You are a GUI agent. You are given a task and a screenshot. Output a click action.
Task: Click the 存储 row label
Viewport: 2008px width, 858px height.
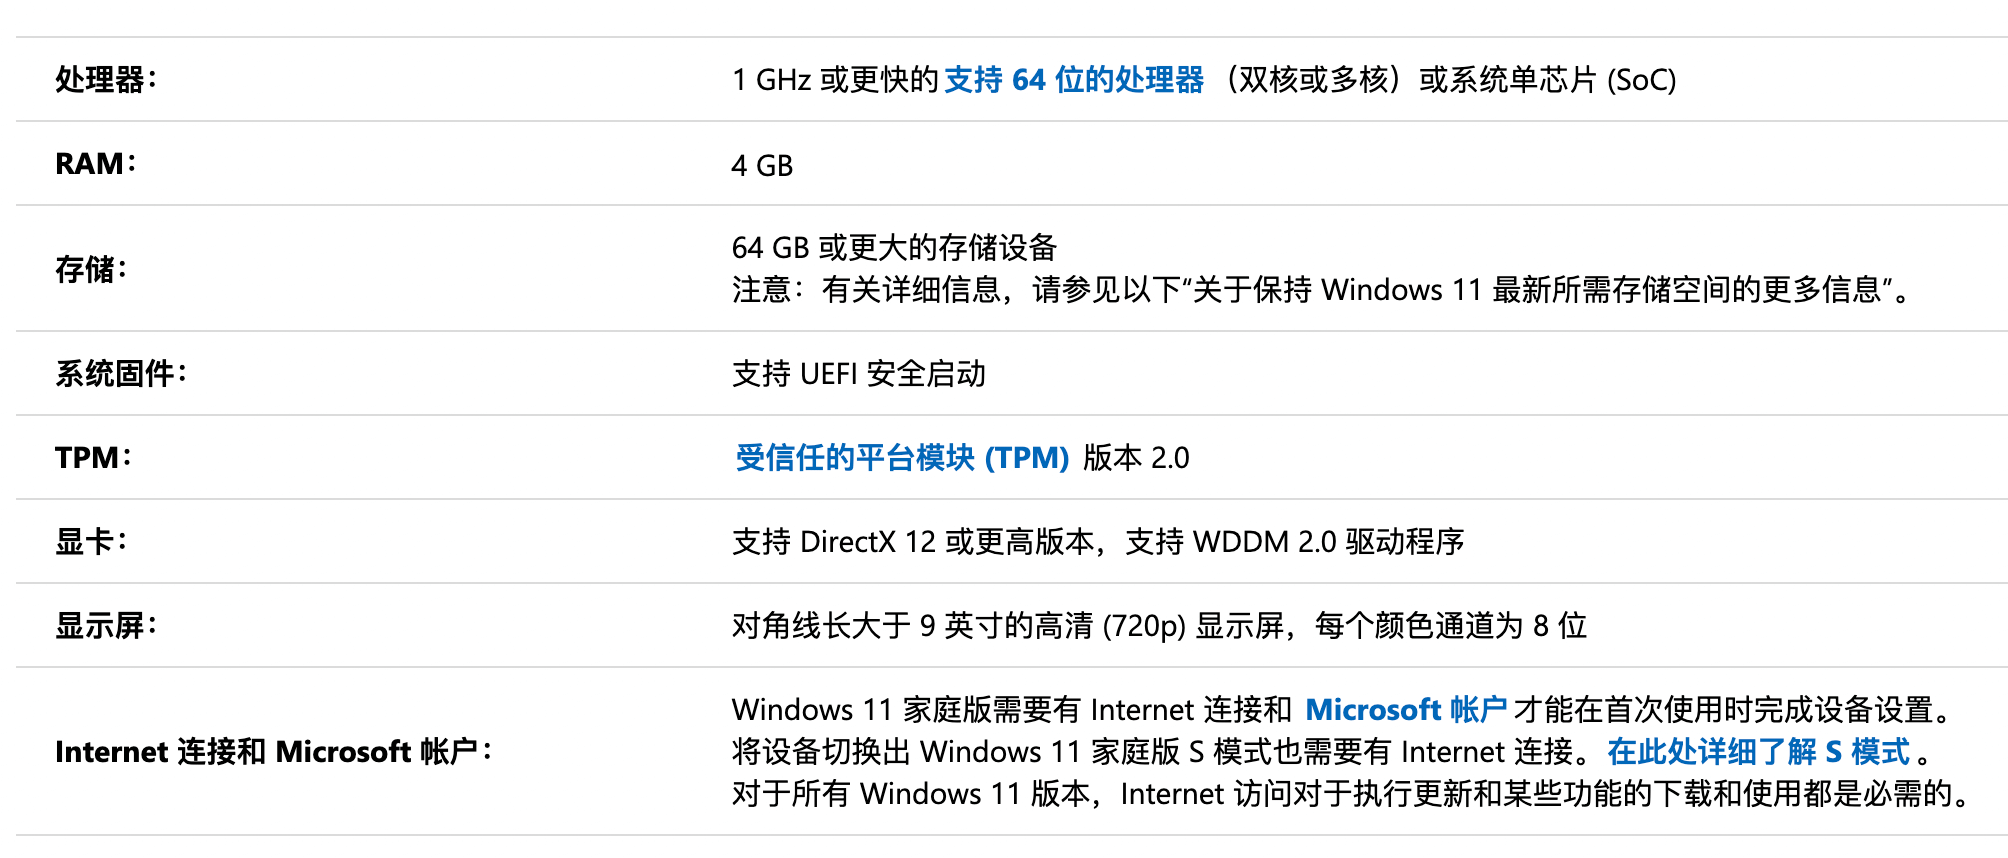click(91, 269)
